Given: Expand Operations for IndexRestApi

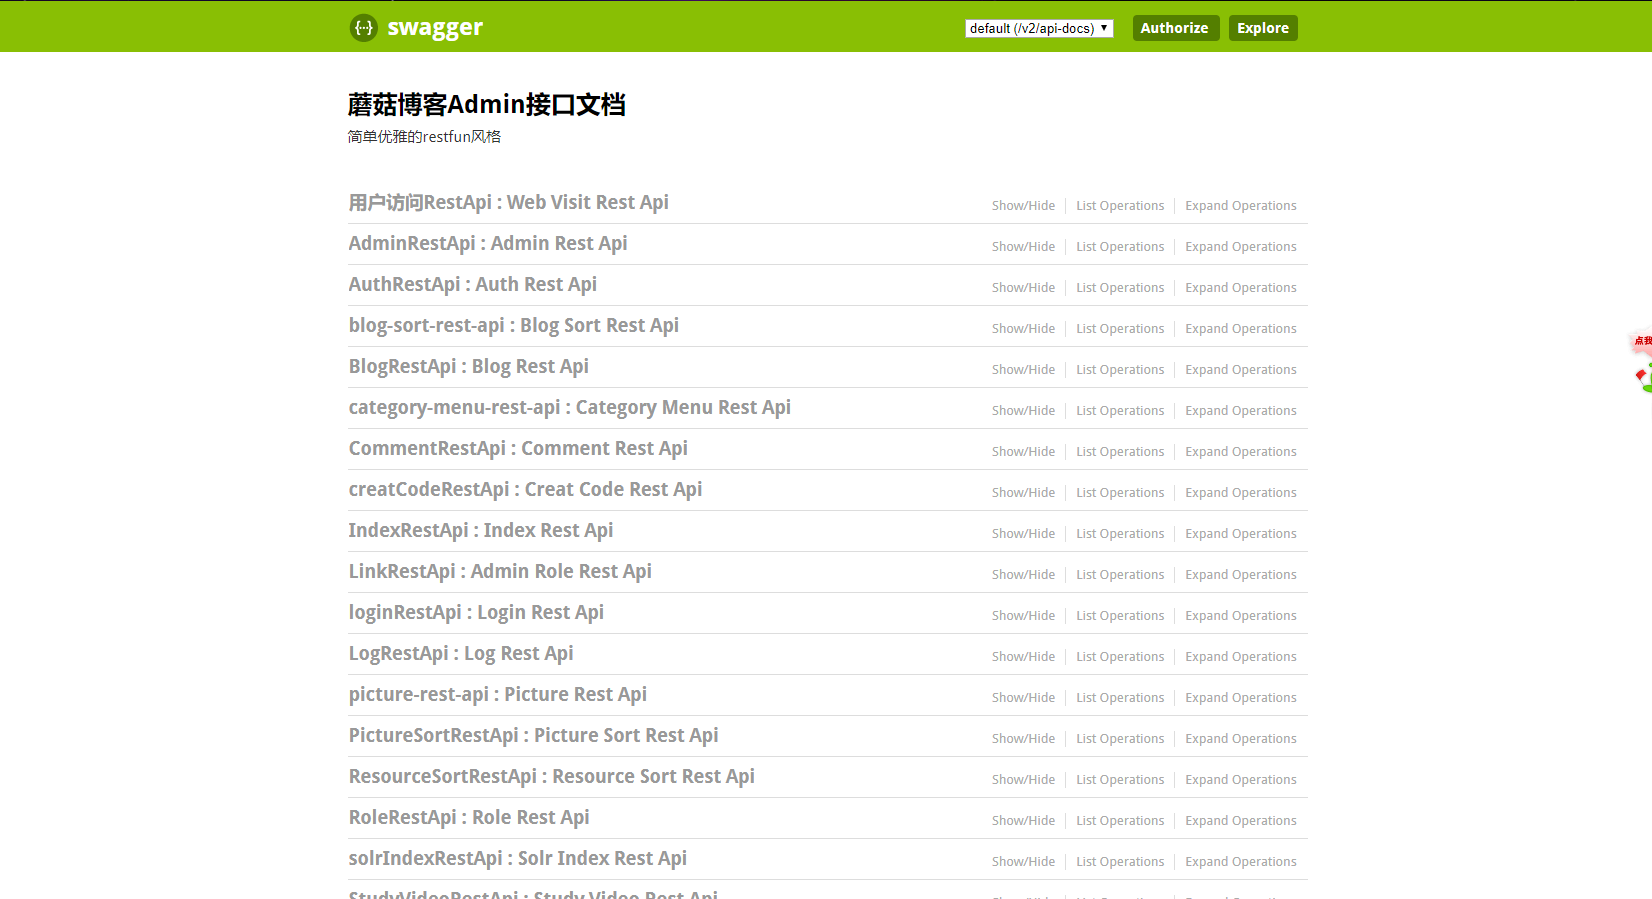Looking at the screenshot, I should (x=1241, y=534).
